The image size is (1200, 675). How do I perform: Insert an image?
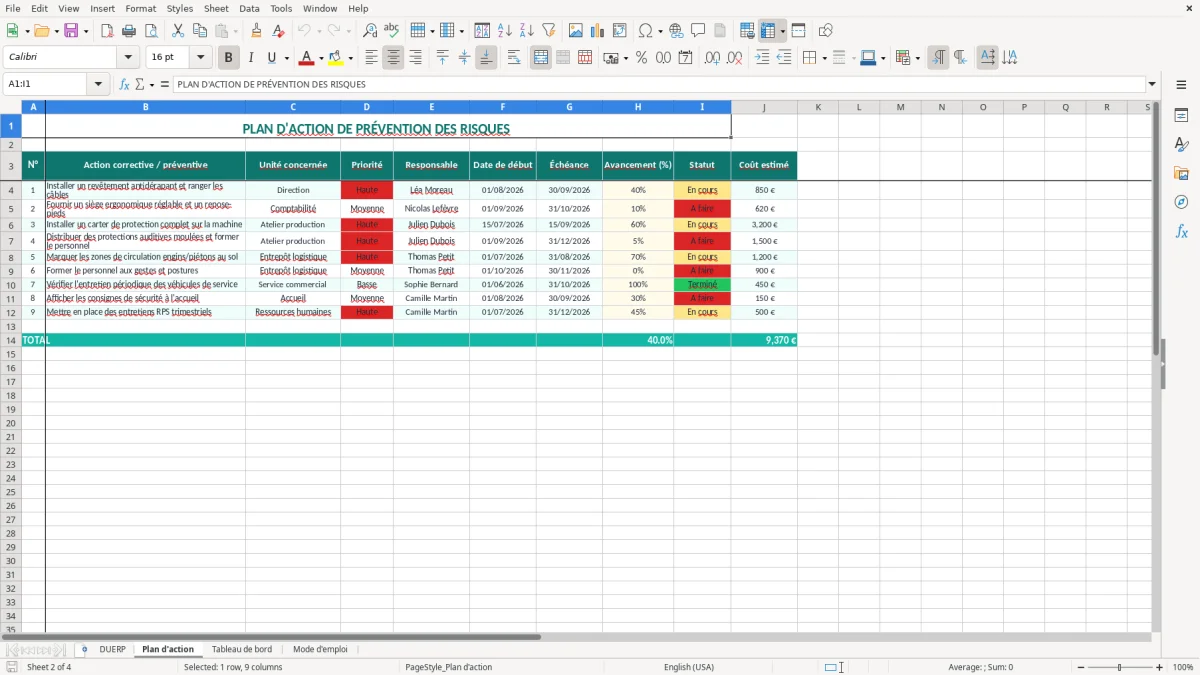[x=576, y=31]
